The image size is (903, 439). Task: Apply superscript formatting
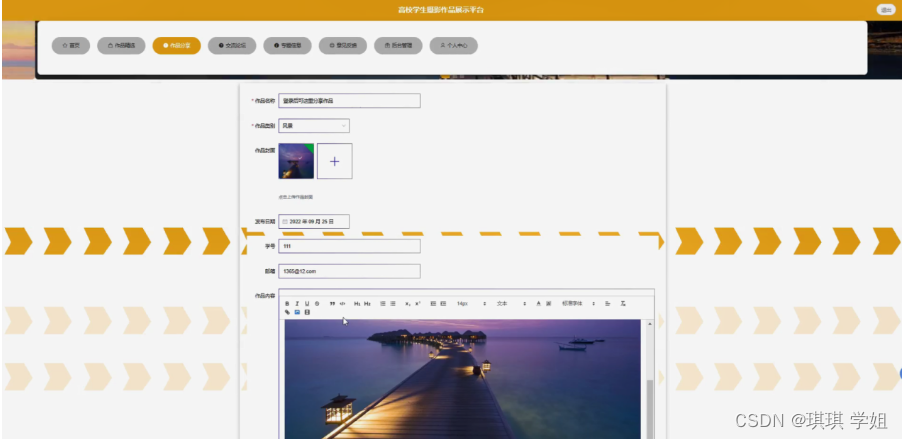tap(418, 304)
